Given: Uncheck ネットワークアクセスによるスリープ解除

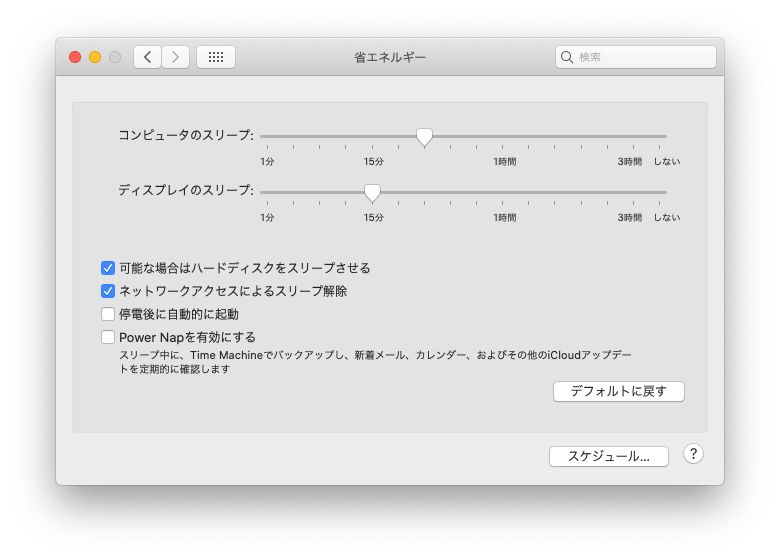Looking at the screenshot, I should tap(108, 291).
